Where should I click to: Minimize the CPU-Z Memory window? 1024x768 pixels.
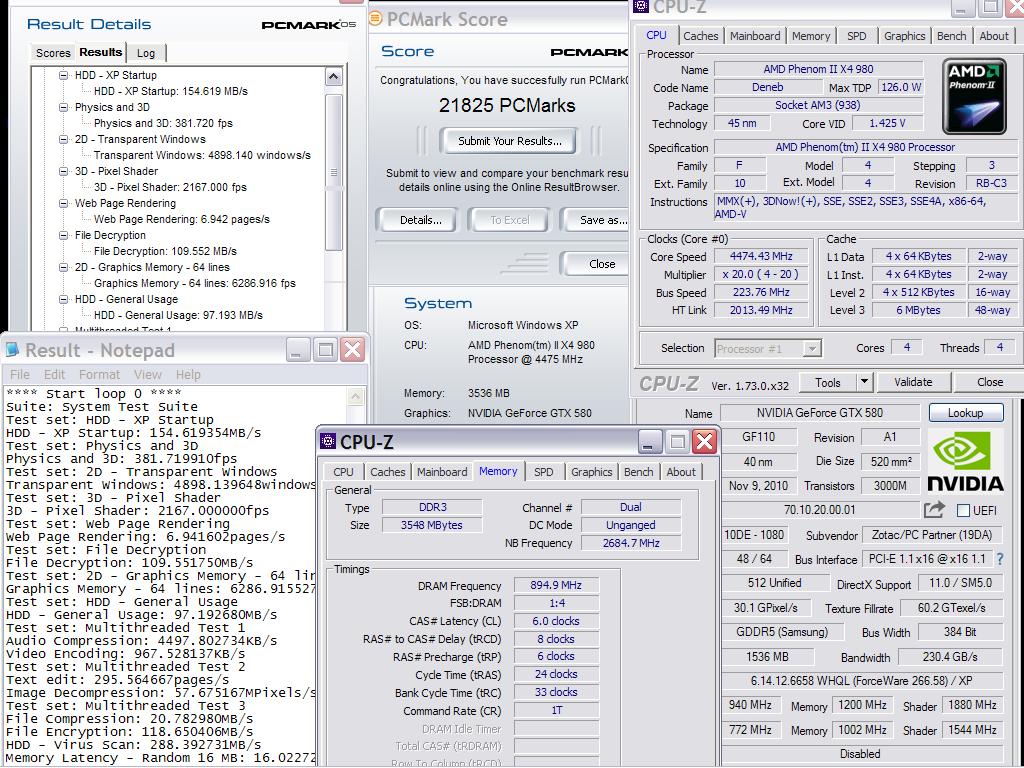[x=648, y=442]
